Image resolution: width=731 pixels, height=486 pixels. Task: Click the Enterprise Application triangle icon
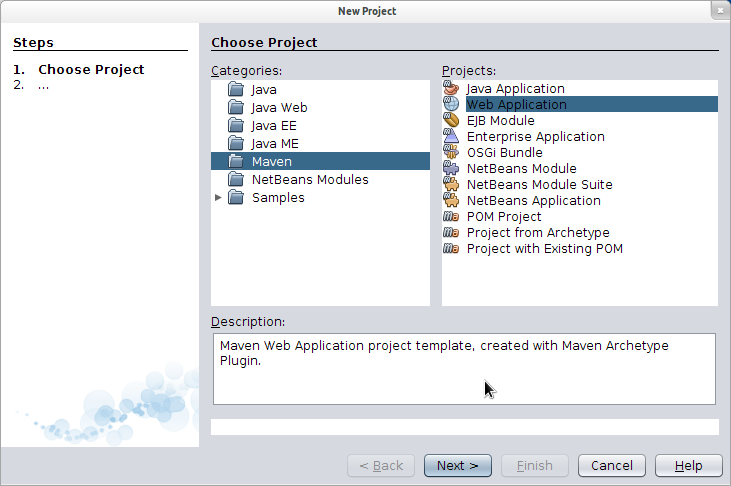coord(451,136)
